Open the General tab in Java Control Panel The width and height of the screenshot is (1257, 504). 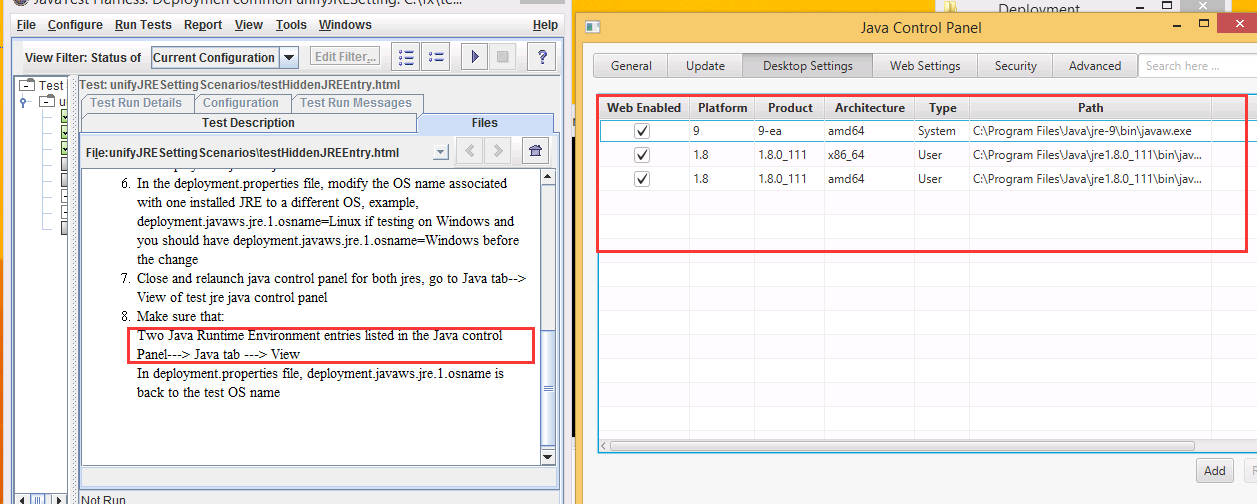tap(631, 66)
